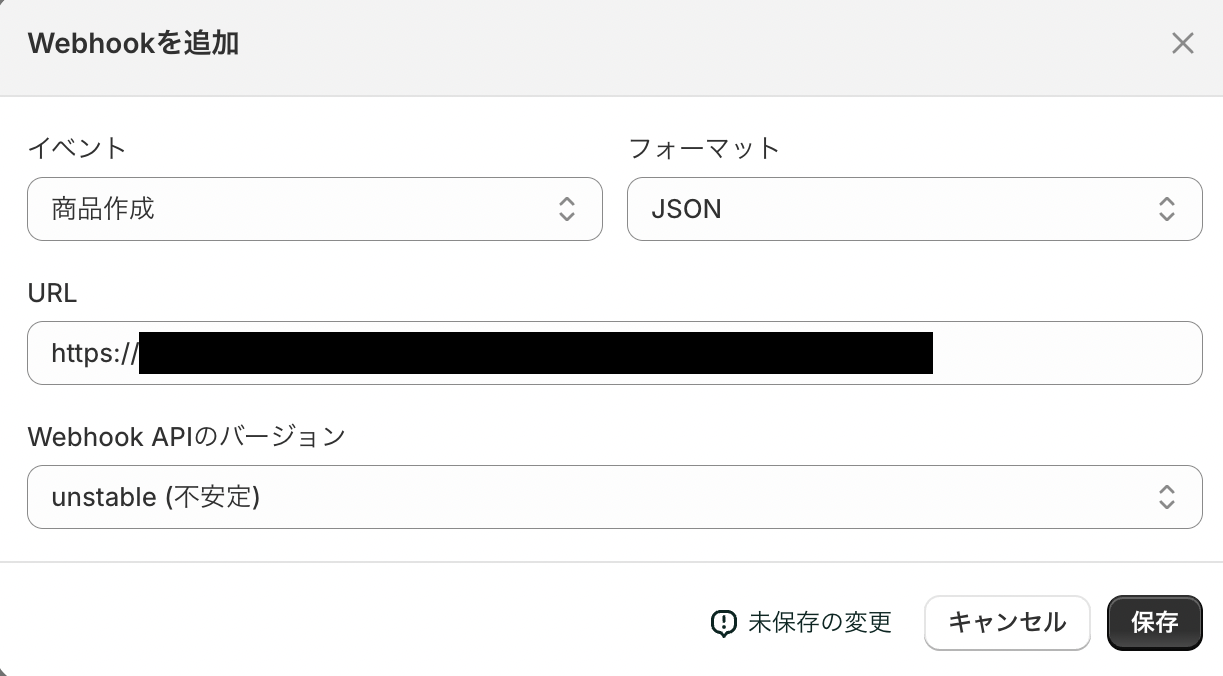Click the unstable (不安定) version text
Viewport: 1223px width, 676px height.
156,497
